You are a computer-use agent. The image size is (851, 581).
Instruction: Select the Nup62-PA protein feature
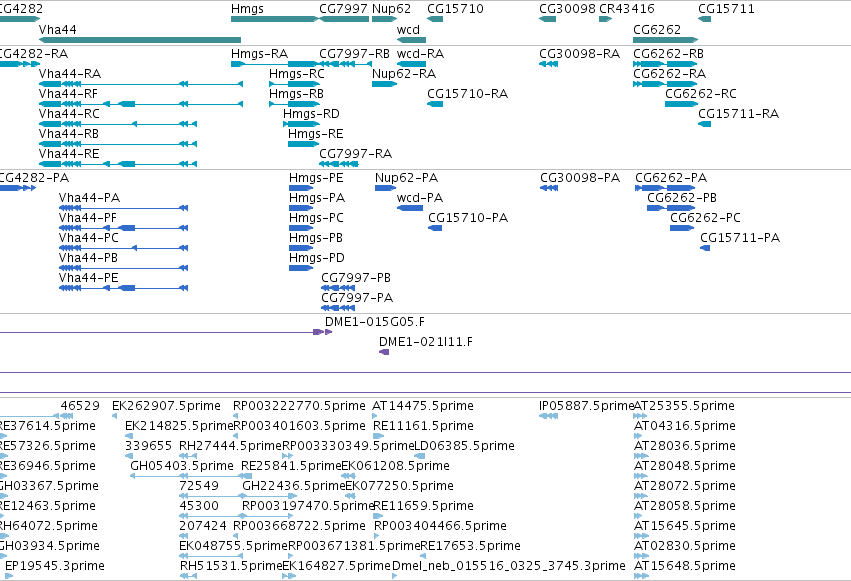tap(385, 188)
